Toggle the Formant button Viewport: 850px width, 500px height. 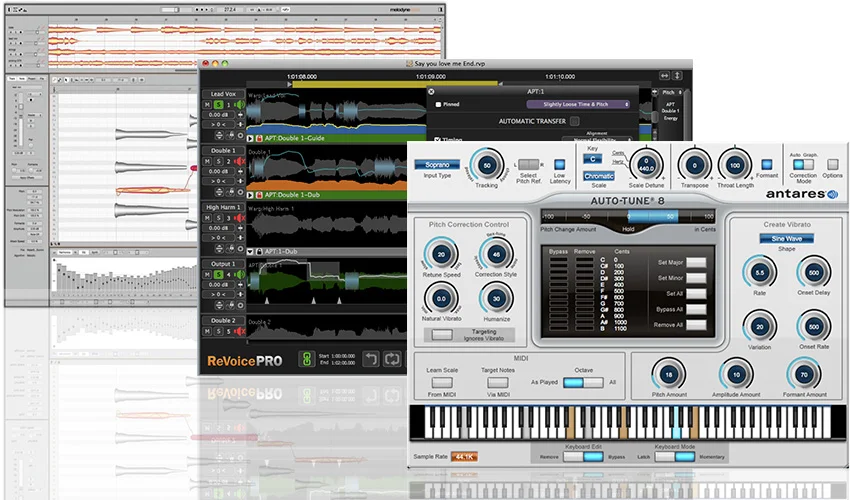pyautogui.click(x=766, y=164)
